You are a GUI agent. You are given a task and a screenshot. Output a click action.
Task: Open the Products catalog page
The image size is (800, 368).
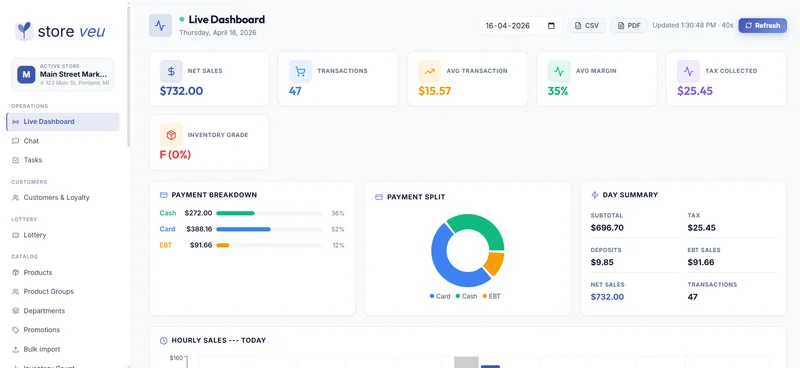click(x=63, y=273)
